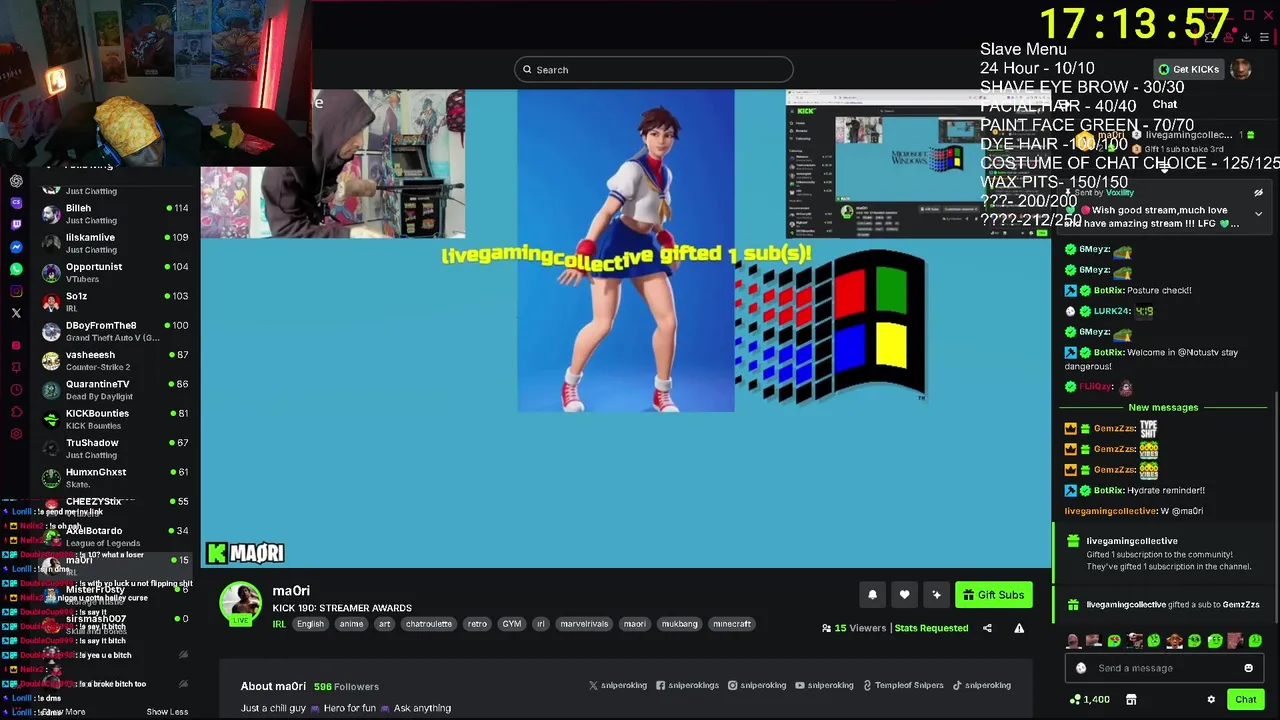Click inside the Search field
Image resolution: width=1280 pixels, height=720 pixels.
click(654, 69)
